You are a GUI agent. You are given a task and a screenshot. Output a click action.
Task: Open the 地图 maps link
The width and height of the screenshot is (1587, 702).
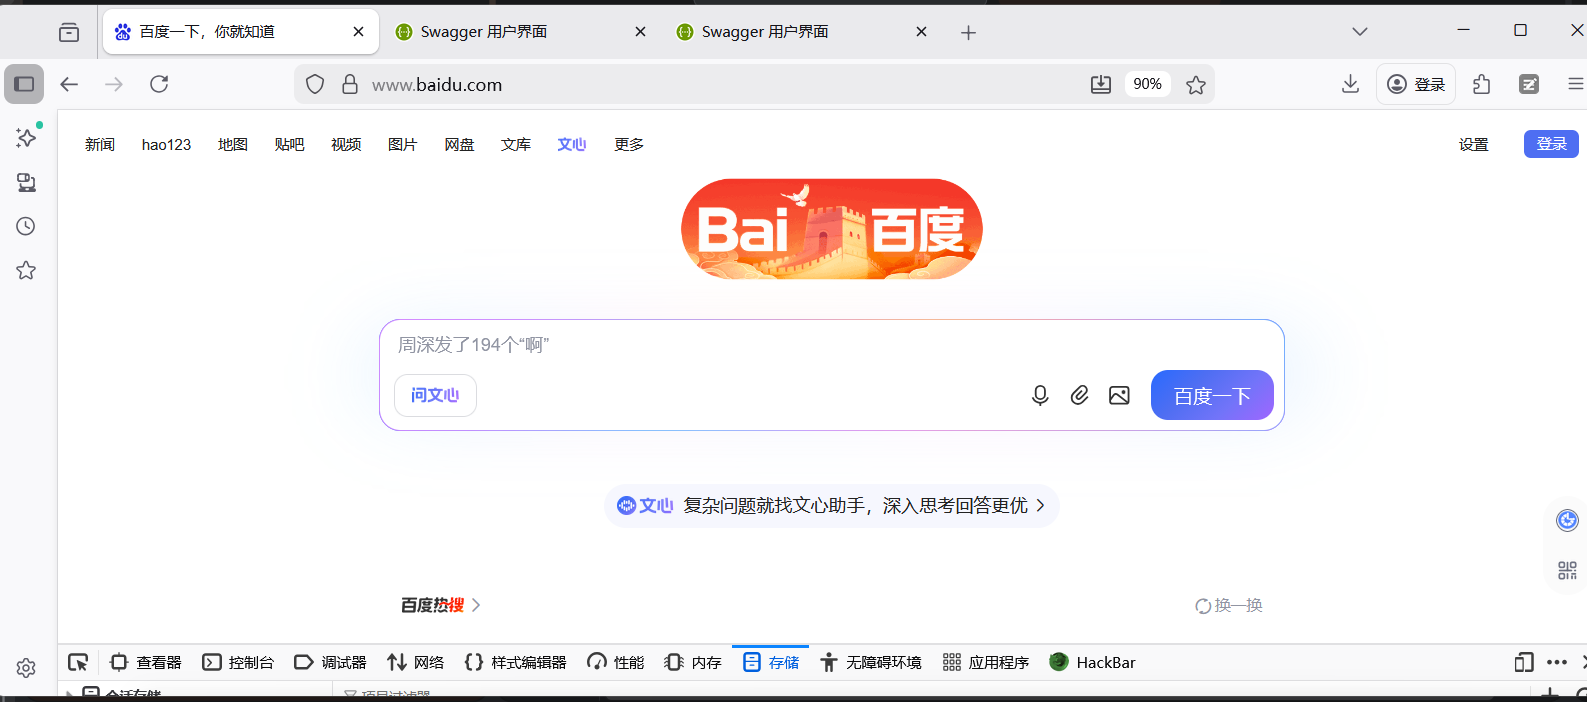coord(233,145)
